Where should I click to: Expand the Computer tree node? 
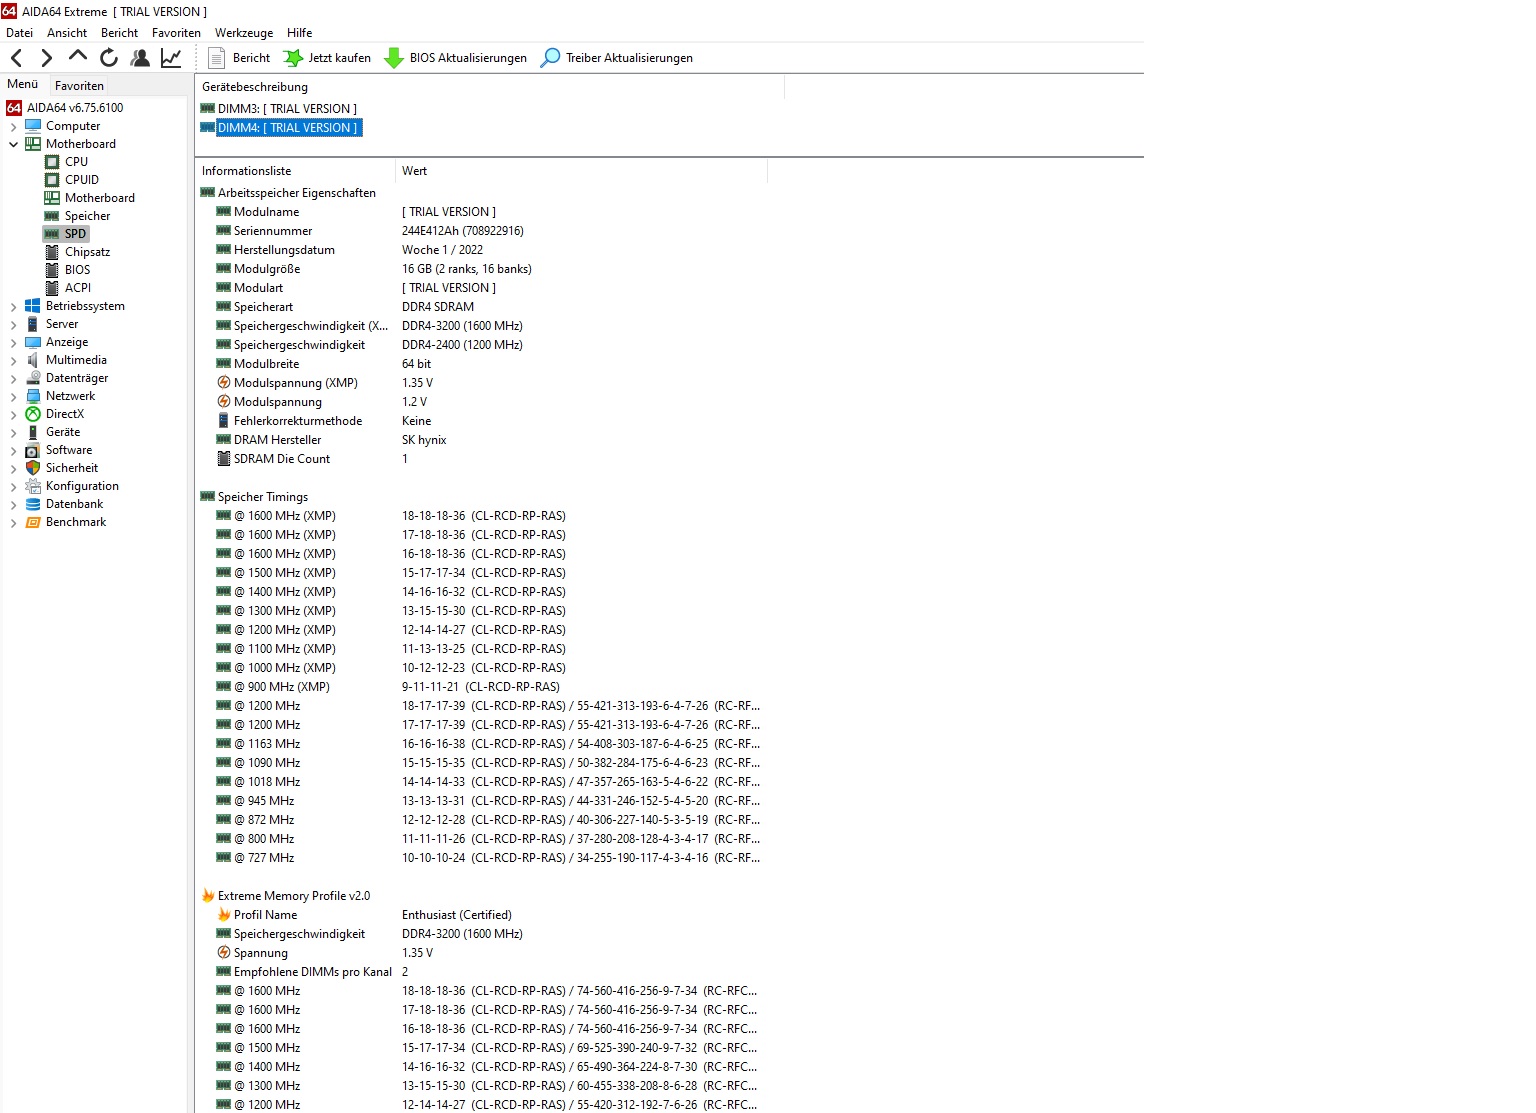tap(13, 127)
